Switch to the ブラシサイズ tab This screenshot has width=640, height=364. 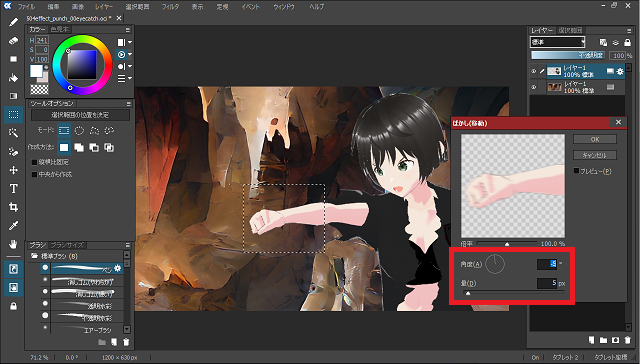[67, 245]
